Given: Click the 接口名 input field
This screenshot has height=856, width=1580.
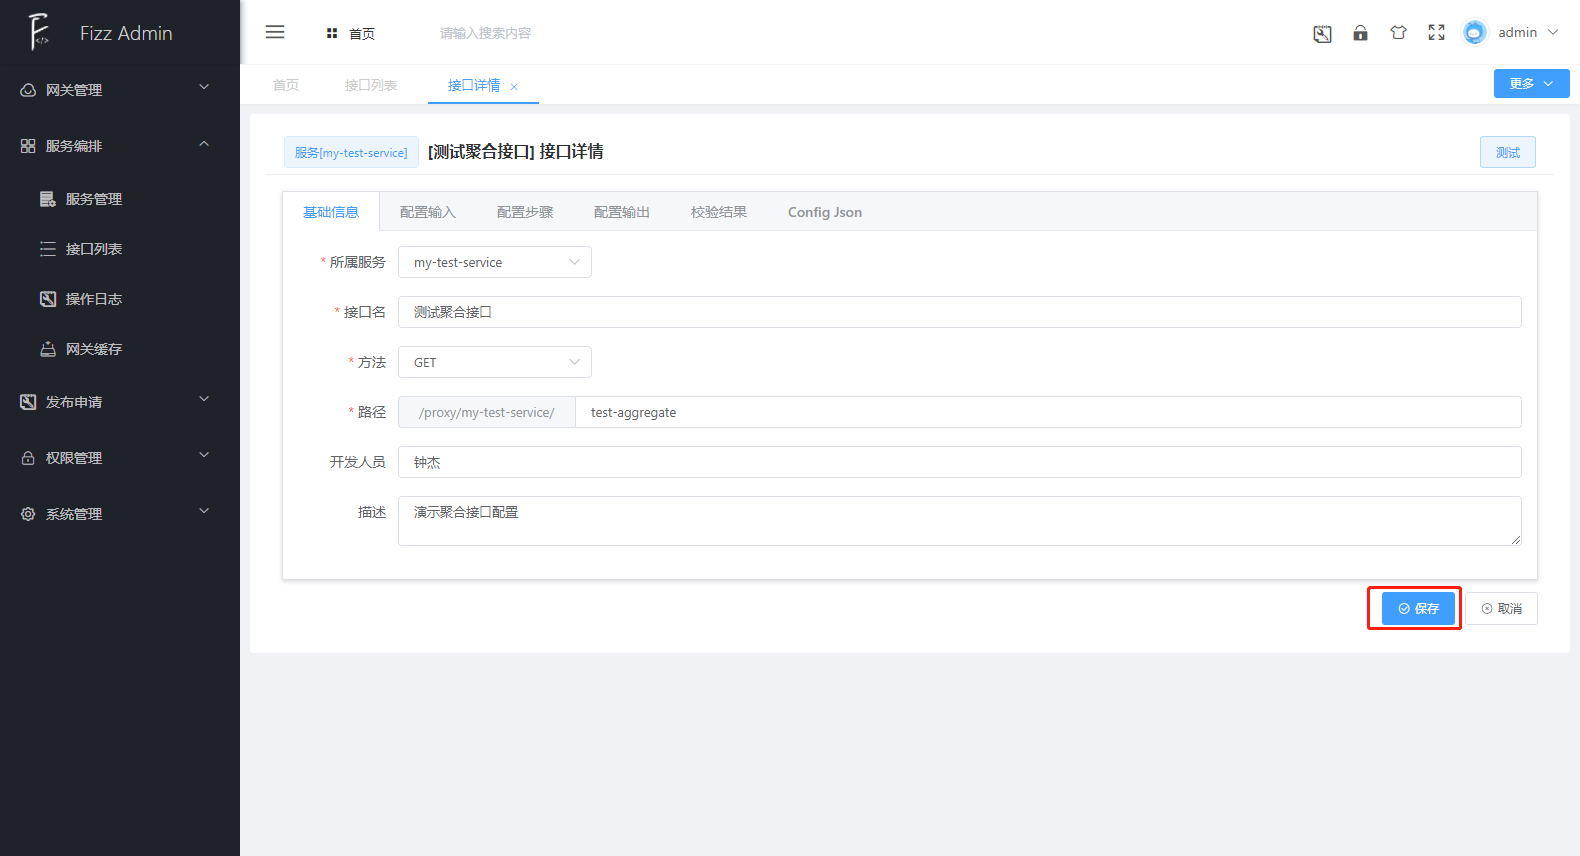Looking at the screenshot, I should click(x=960, y=312).
